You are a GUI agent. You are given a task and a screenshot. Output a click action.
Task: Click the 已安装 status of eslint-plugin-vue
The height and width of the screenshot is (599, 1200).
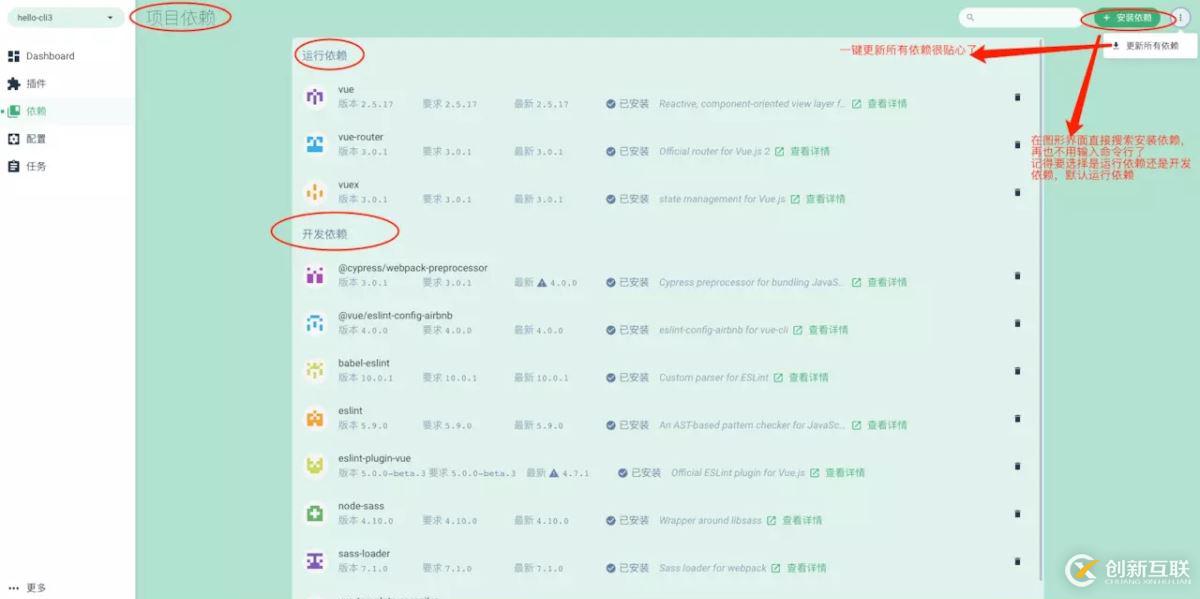pos(639,473)
